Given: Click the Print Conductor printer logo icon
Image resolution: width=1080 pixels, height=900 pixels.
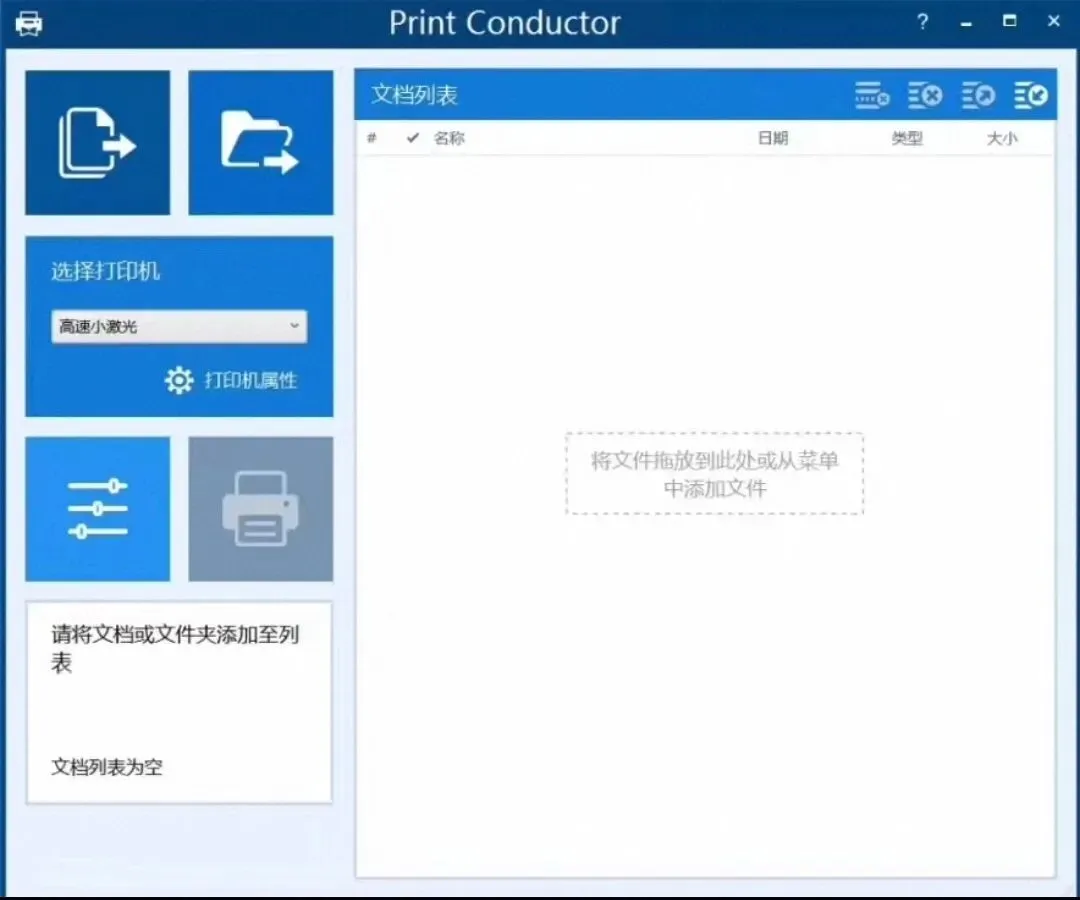Looking at the screenshot, I should click(29, 24).
